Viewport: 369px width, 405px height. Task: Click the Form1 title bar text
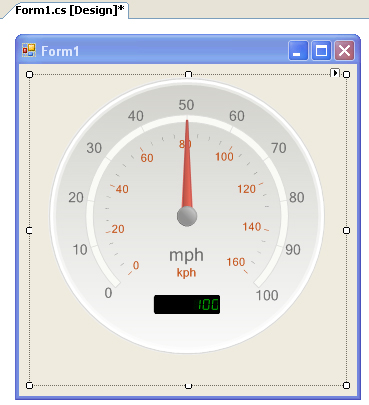60,51
